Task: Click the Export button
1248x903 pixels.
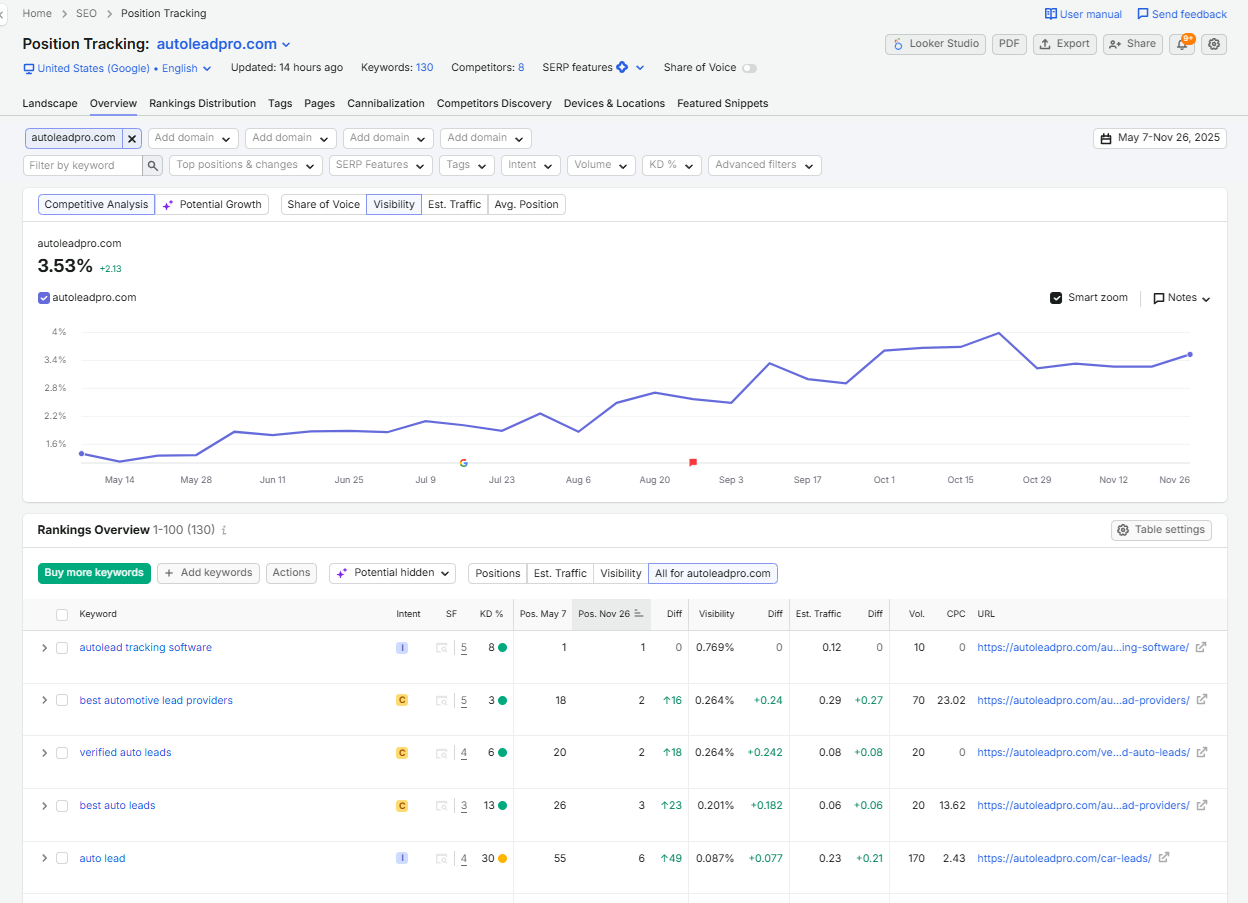Action: pos(1064,44)
